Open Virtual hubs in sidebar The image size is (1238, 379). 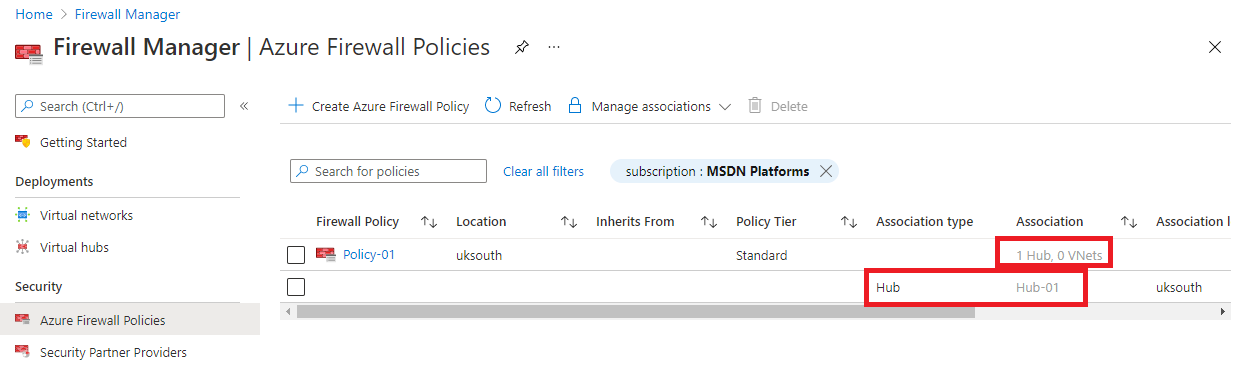click(74, 247)
